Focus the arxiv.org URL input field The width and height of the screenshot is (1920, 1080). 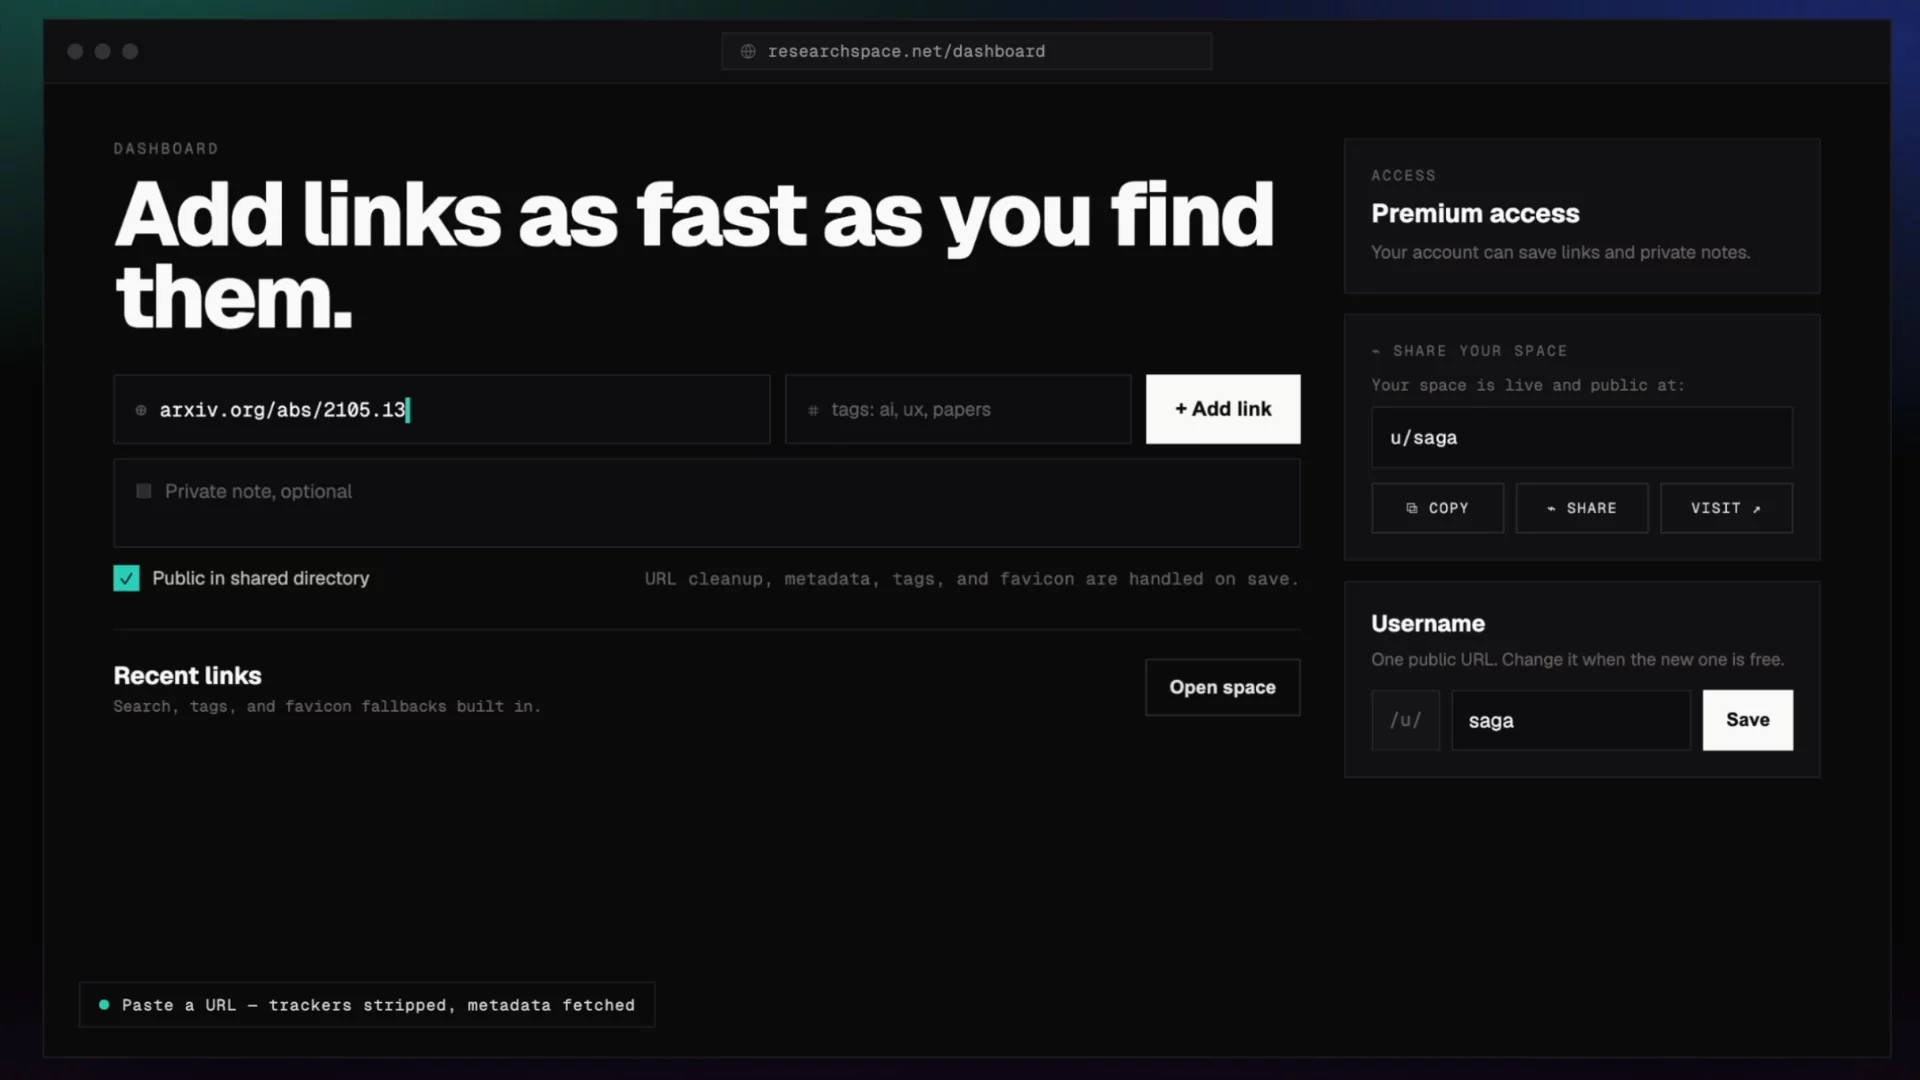click(x=442, y=409)
